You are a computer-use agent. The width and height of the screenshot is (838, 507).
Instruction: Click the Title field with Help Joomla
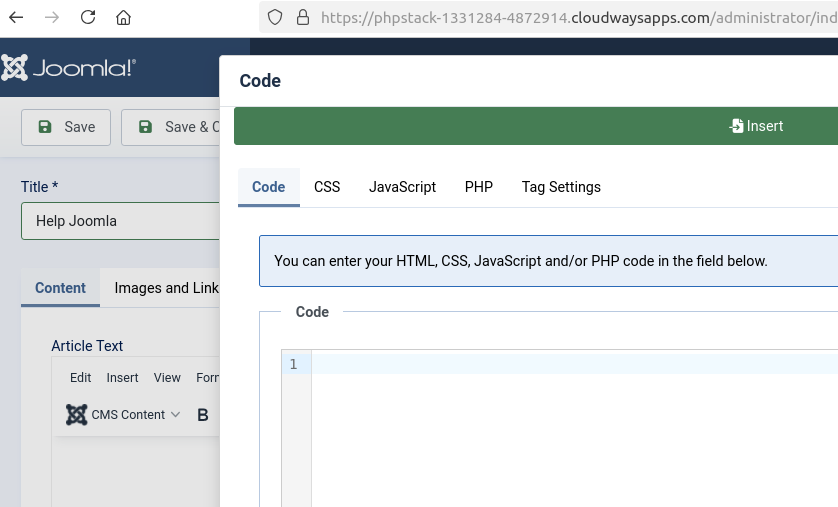[x=120, y=221]
